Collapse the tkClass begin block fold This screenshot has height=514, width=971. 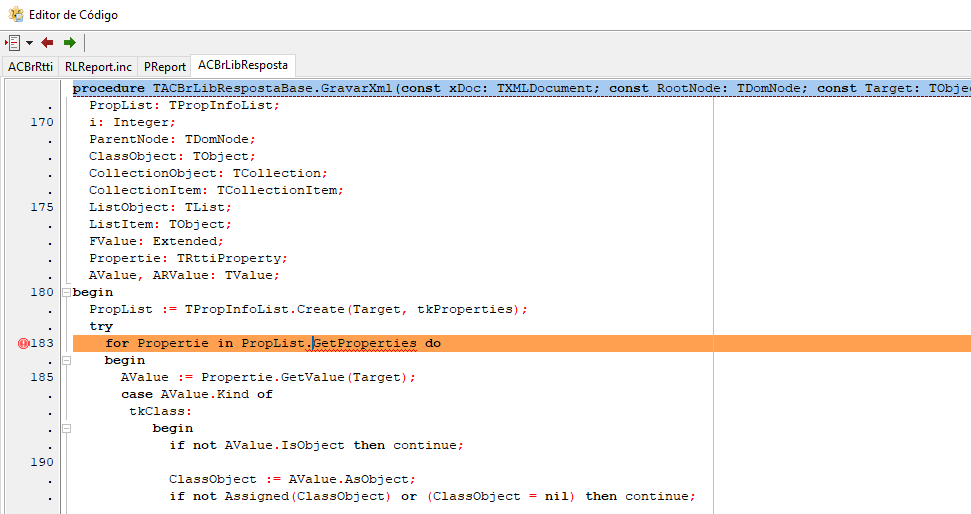(x=66, y=429)
